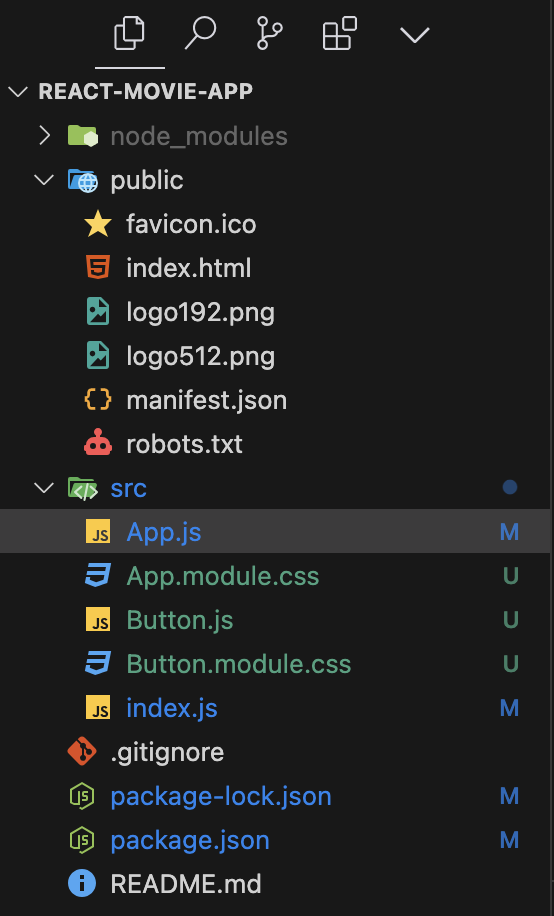Open App.module.css file

(x=223, y=577)
